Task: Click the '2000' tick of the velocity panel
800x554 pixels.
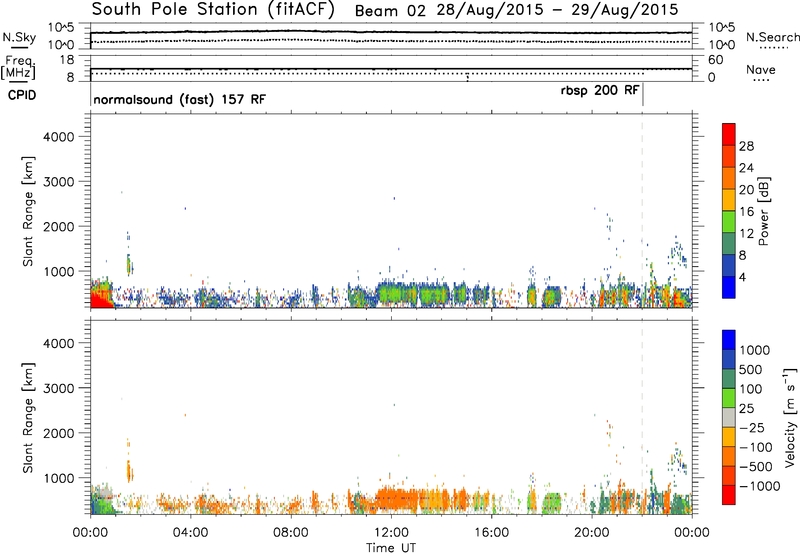Action: coord(59,433)
